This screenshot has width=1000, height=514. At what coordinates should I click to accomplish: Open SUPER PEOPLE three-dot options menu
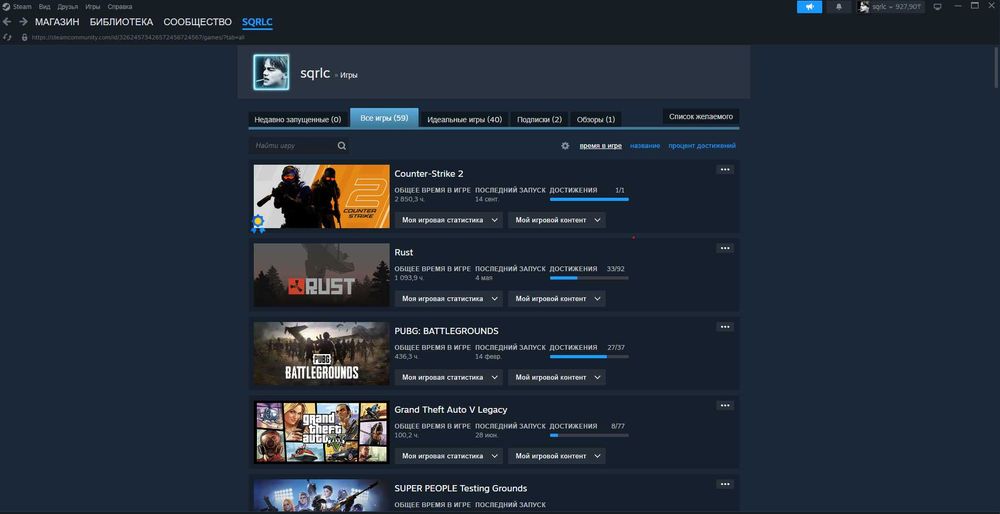(x=725, y=484)
